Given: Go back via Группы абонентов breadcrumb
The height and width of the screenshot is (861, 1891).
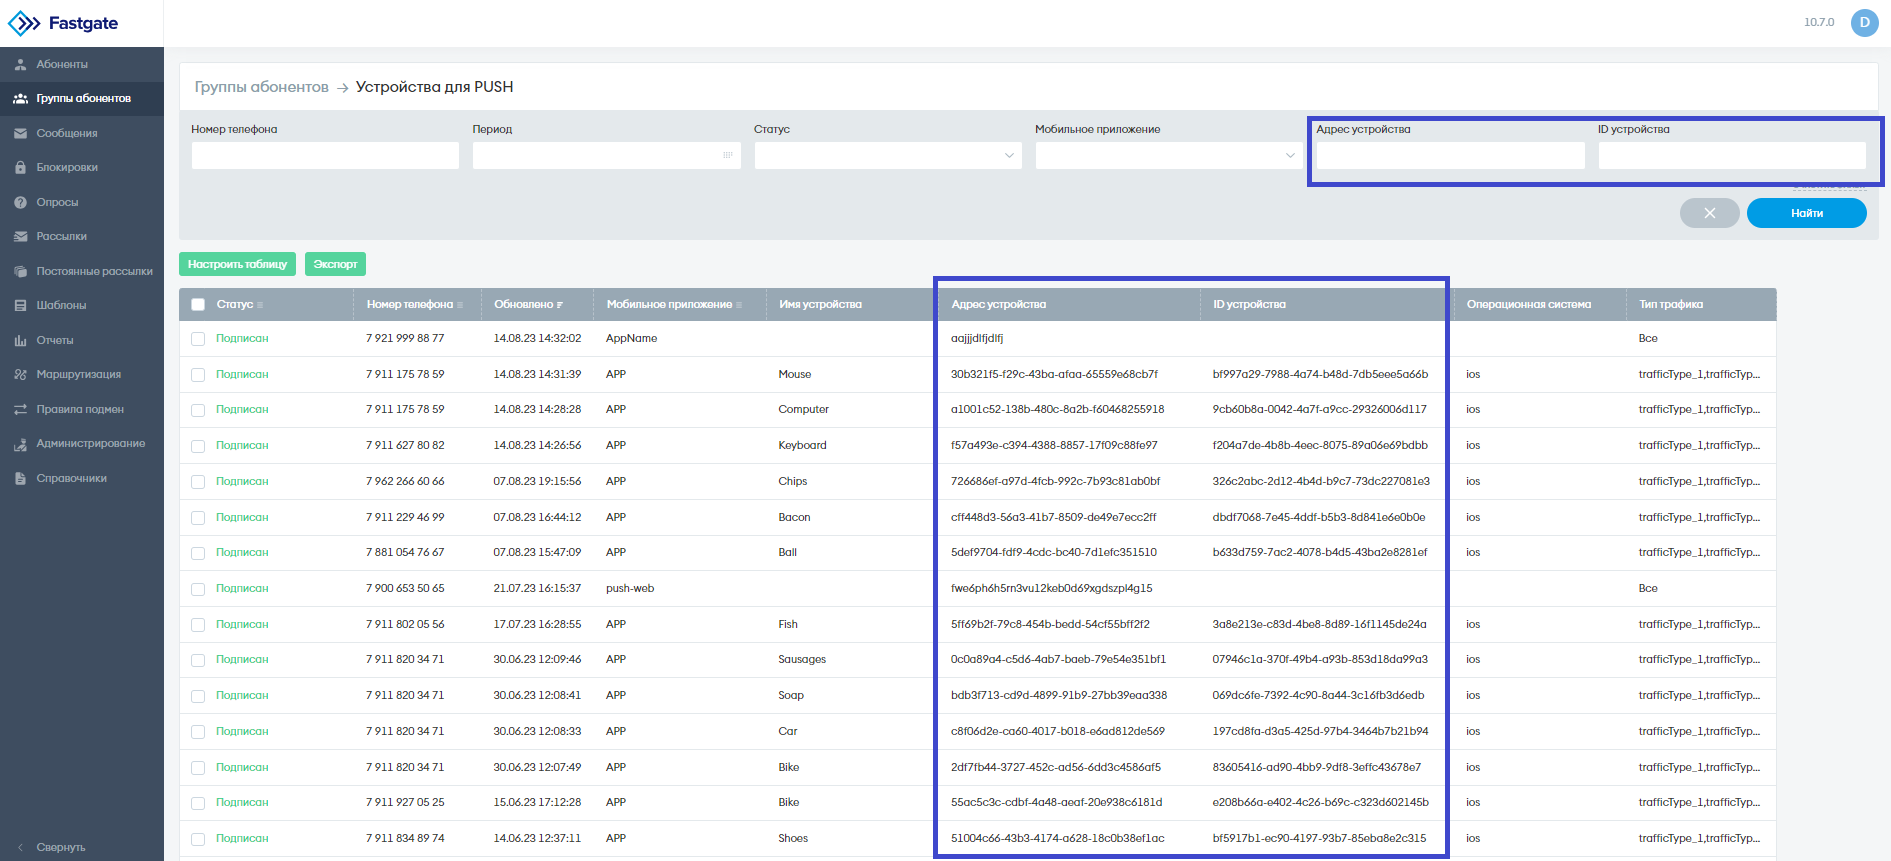Looking at the screenshot, I should tap(261, 87).
